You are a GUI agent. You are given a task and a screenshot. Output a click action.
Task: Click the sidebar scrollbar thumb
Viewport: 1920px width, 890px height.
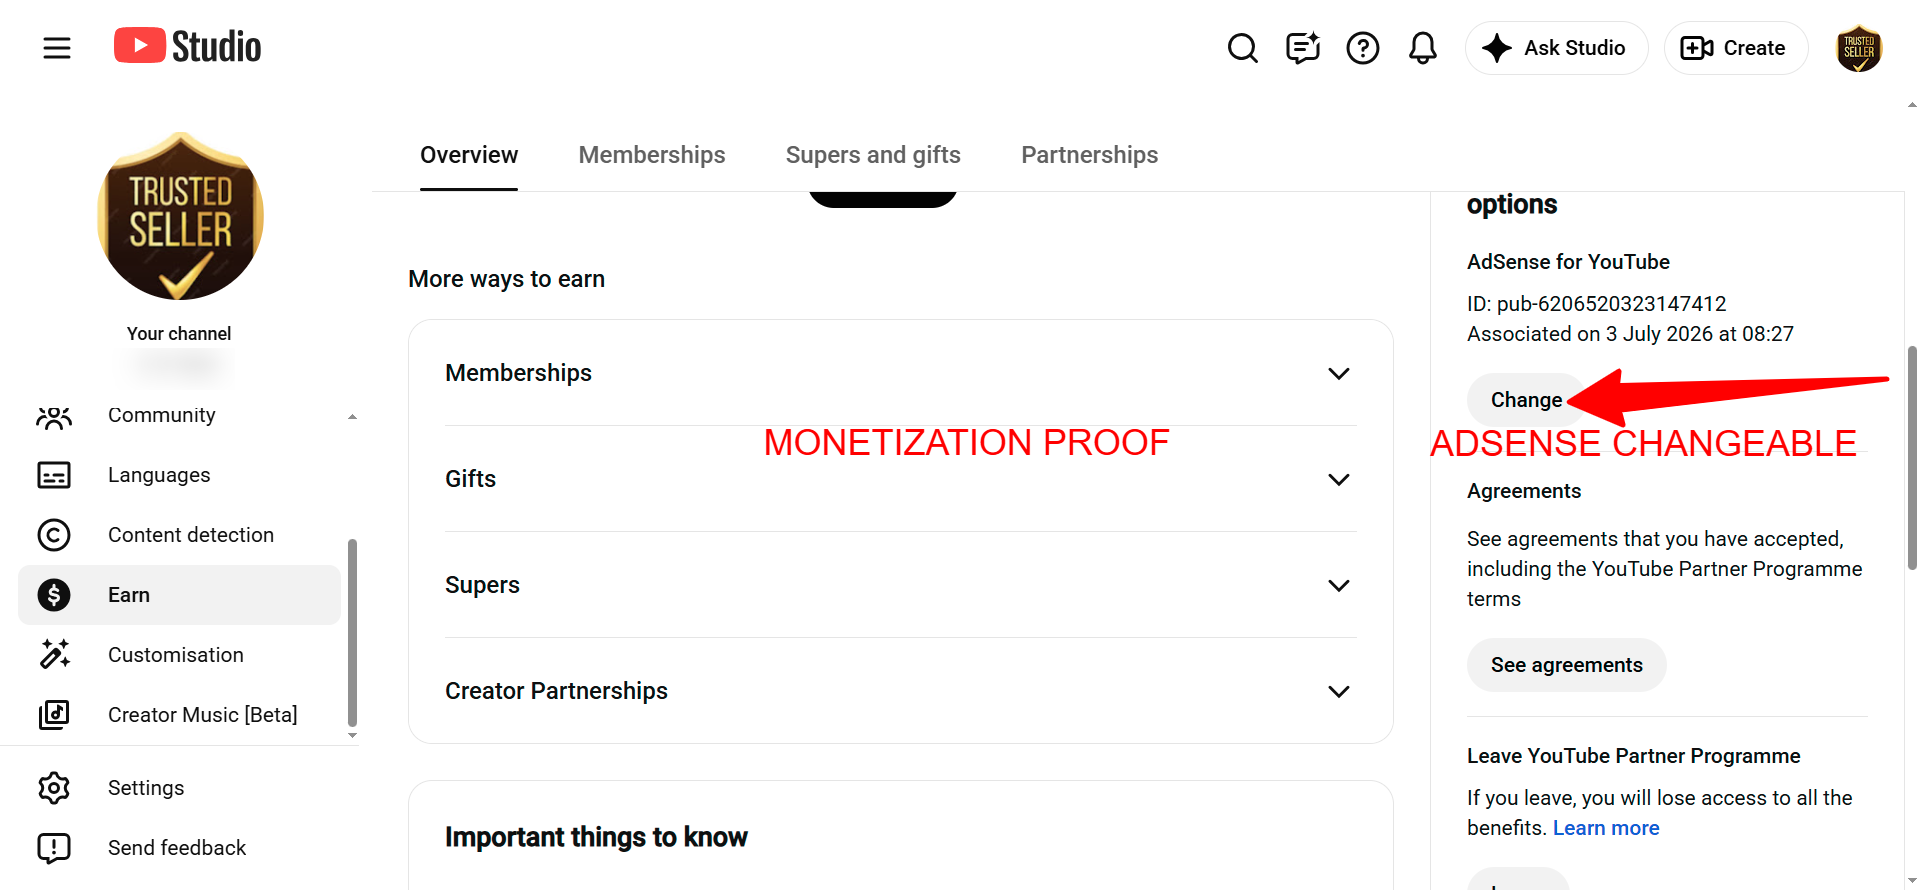tap(352, 632)
